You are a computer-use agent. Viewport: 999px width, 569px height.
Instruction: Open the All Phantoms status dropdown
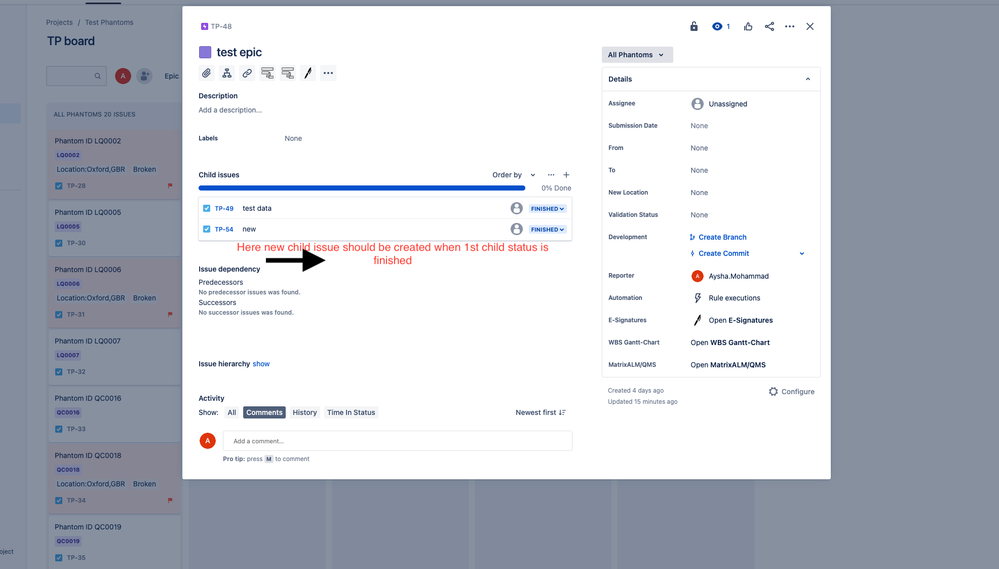tap(637, 55)
